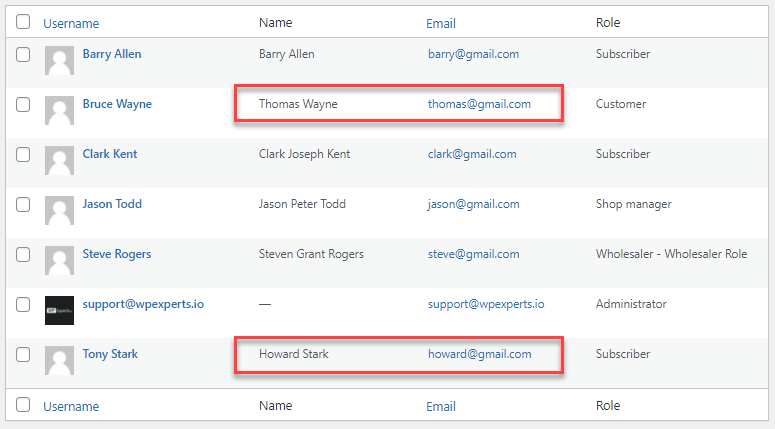Select the name text Jason Peter Todd
Viewport: 775px width, 429px height.
tap(302, 204)
